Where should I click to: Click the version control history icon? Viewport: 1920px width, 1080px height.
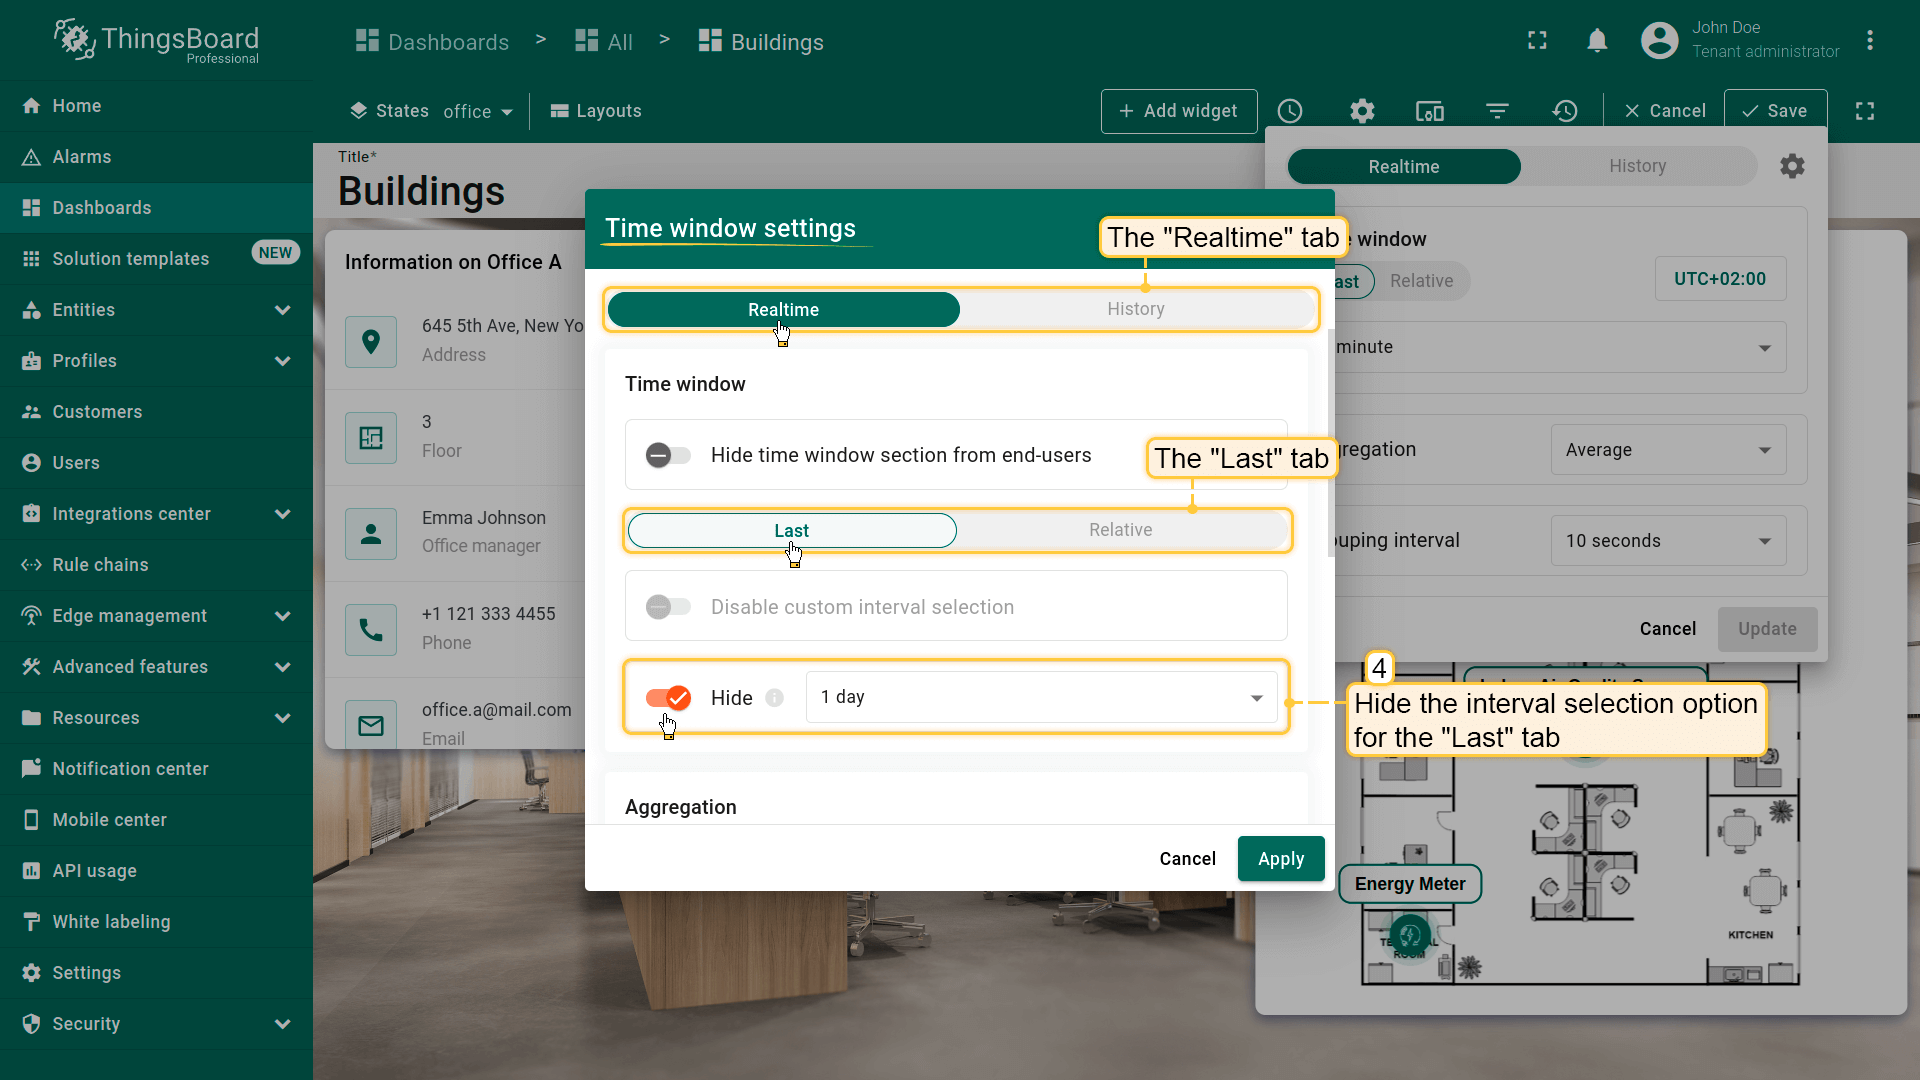[x=1565, y=111]
